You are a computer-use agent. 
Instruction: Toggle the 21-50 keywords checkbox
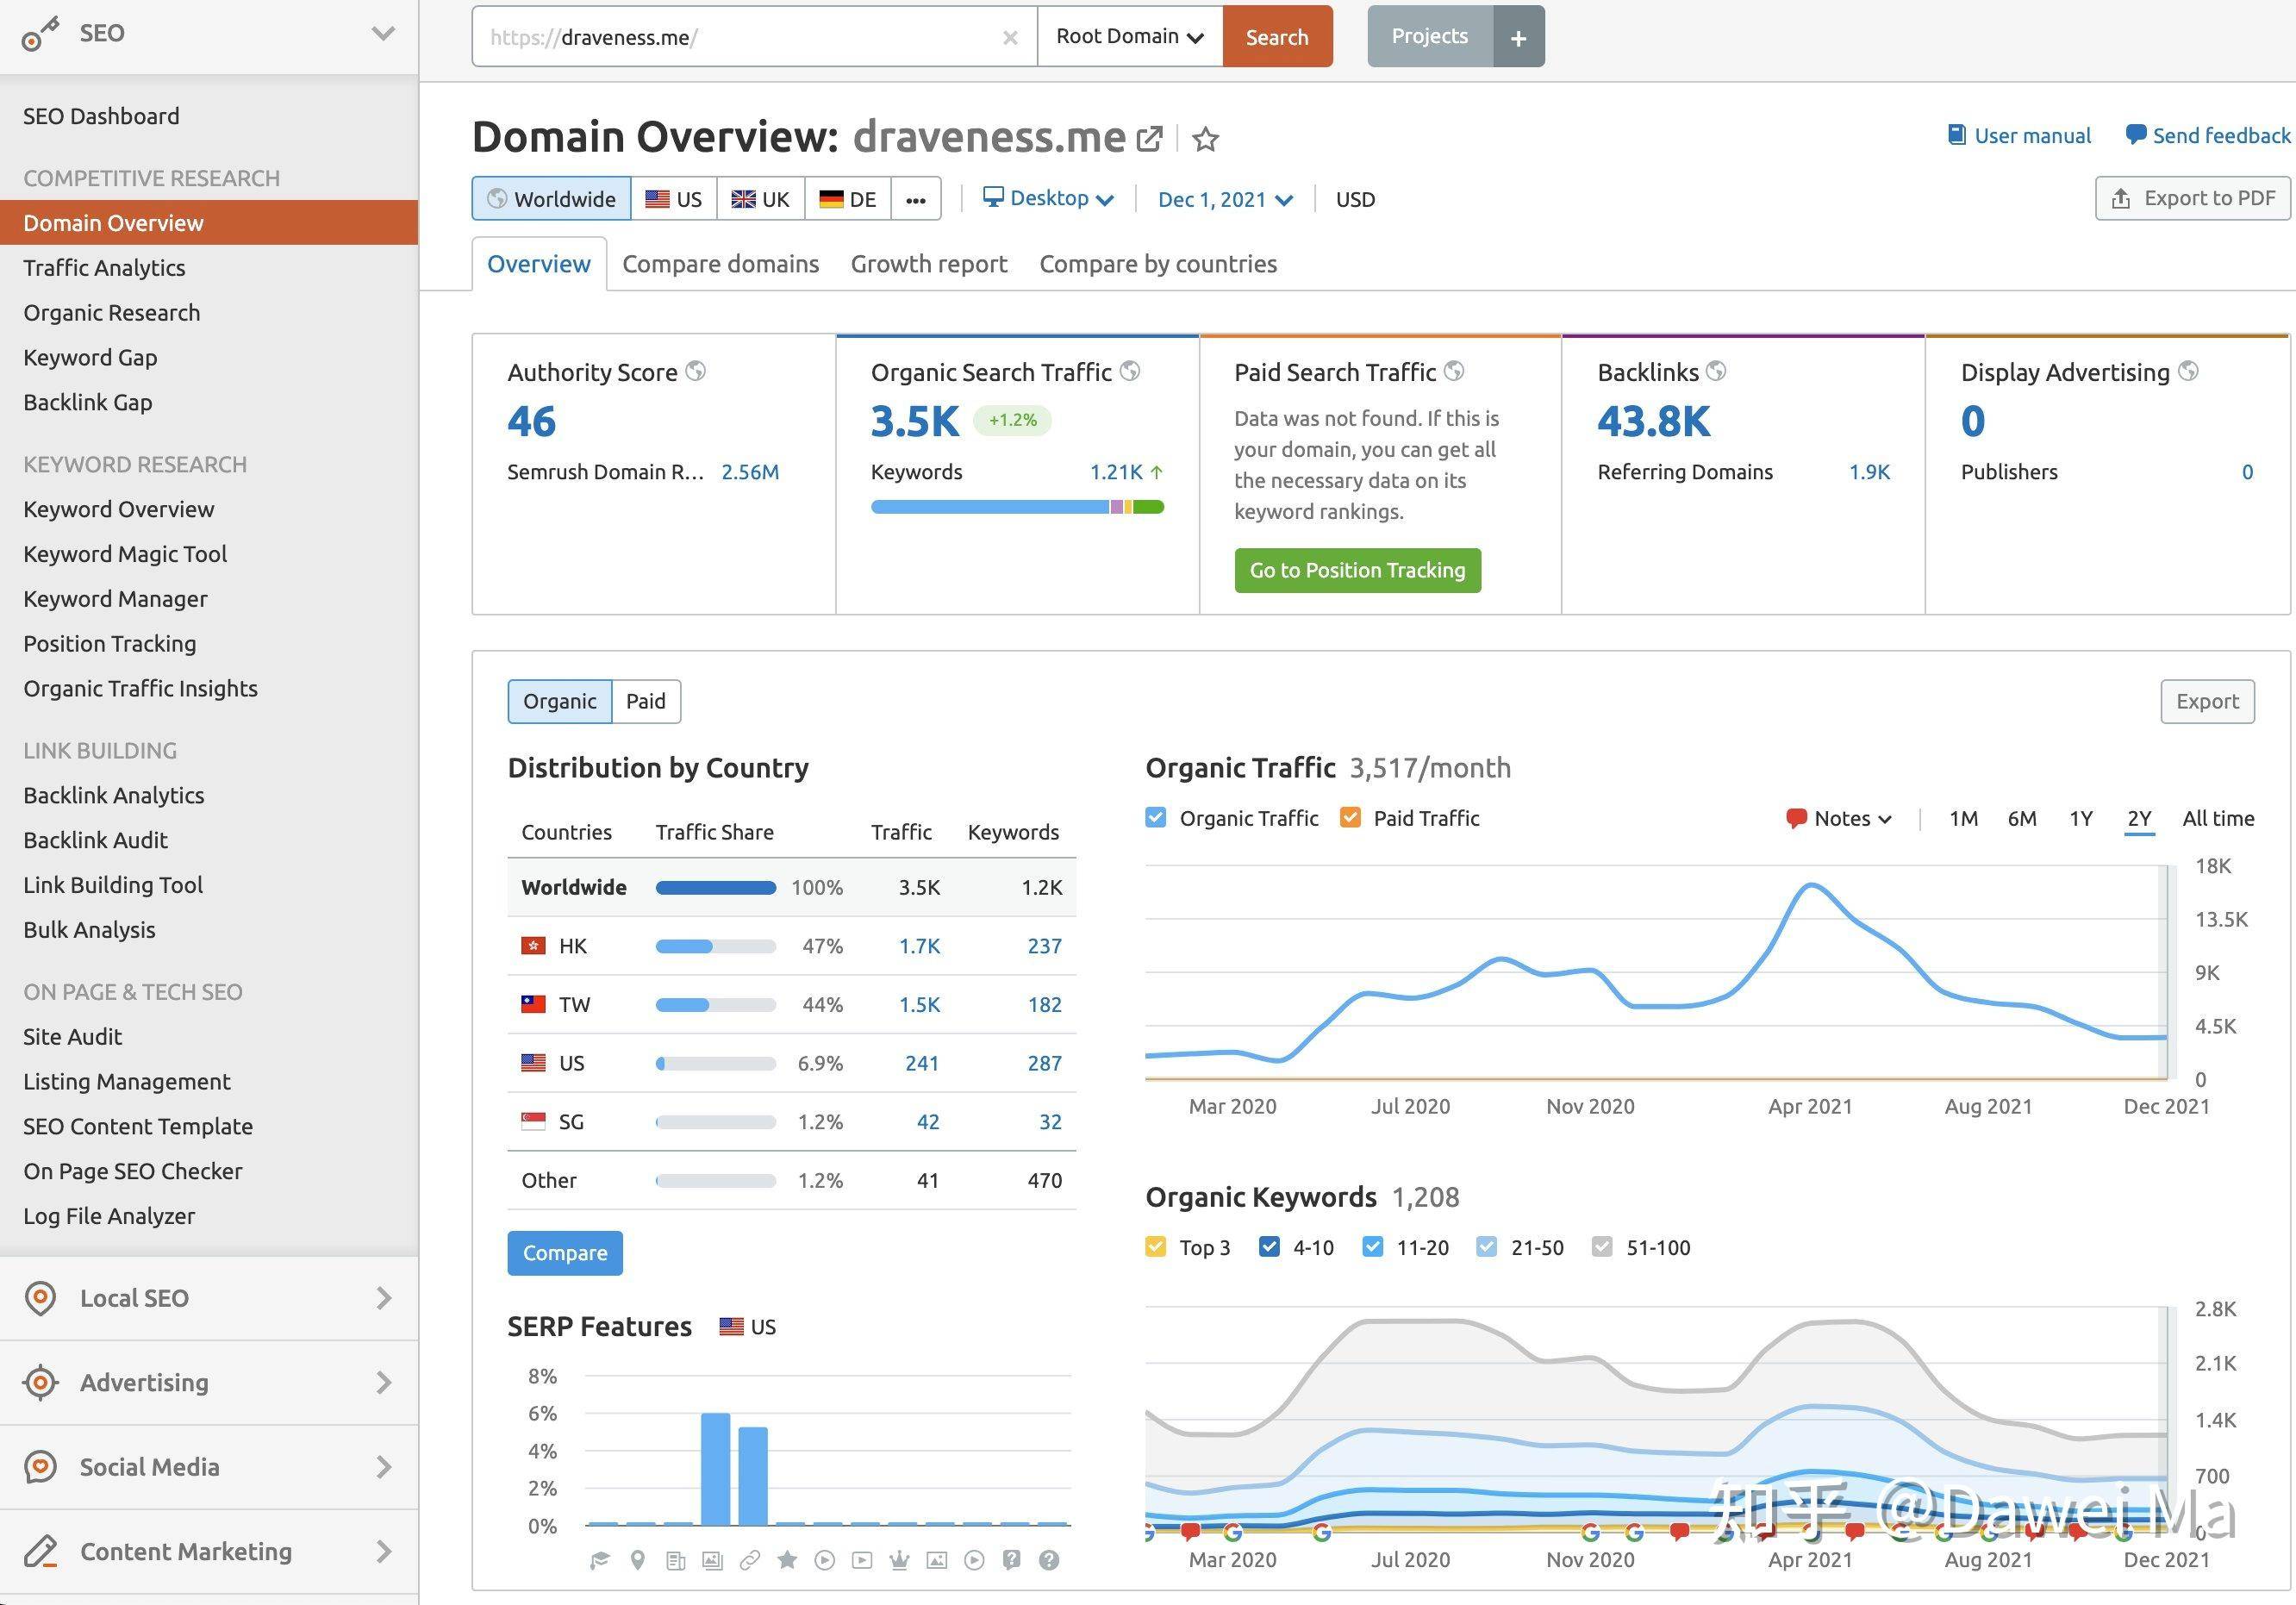click(x=1487, y=1246)
